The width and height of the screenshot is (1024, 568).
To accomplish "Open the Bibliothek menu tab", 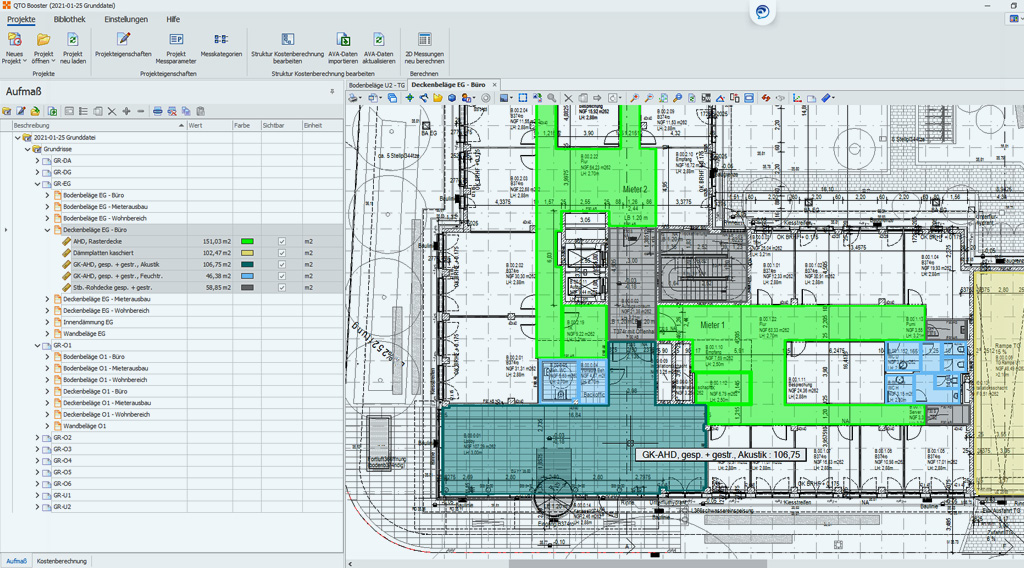I will [69, 19].
